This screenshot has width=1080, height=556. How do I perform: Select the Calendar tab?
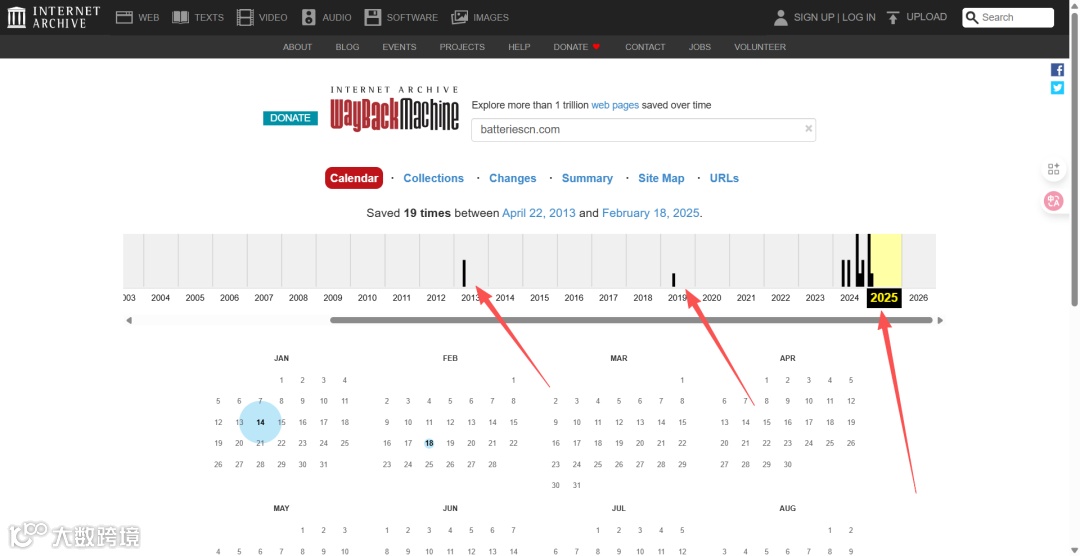click(354, 178)
